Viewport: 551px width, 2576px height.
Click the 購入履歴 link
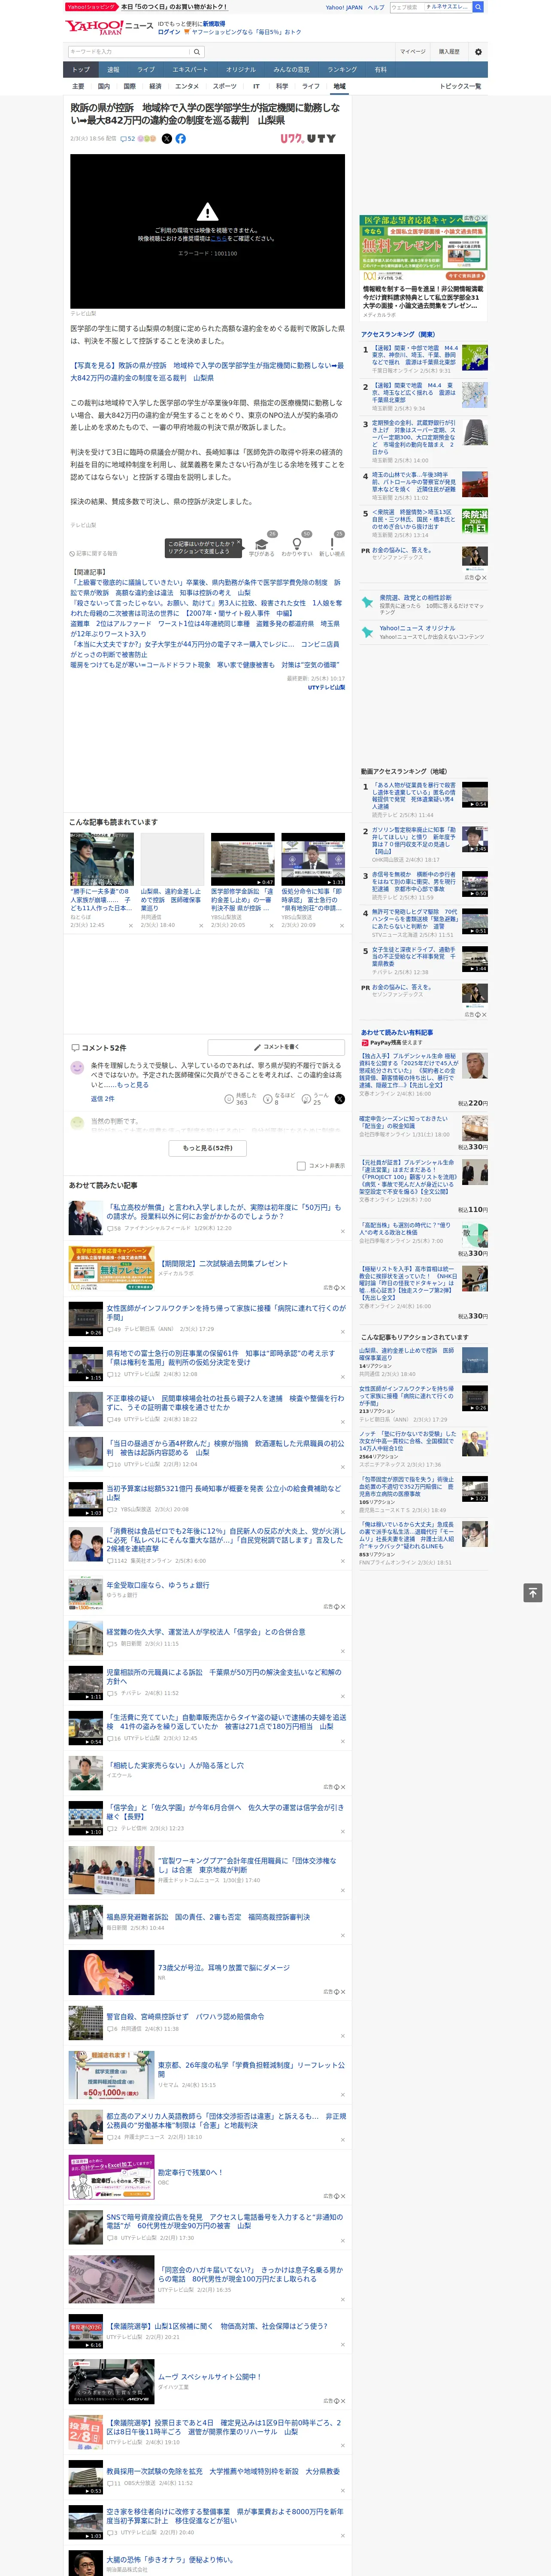[449, 52]
